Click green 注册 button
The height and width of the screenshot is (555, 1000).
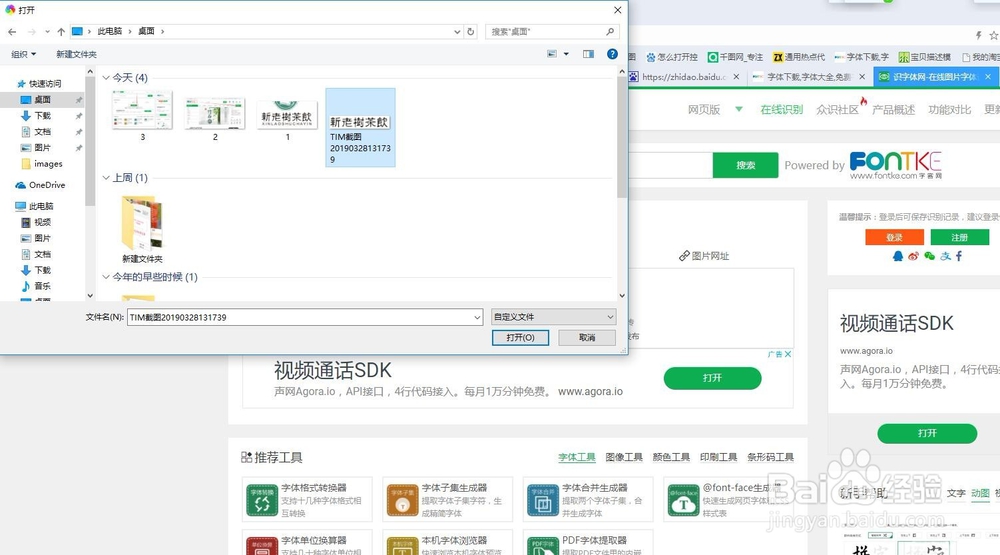(x=960, y=237)
